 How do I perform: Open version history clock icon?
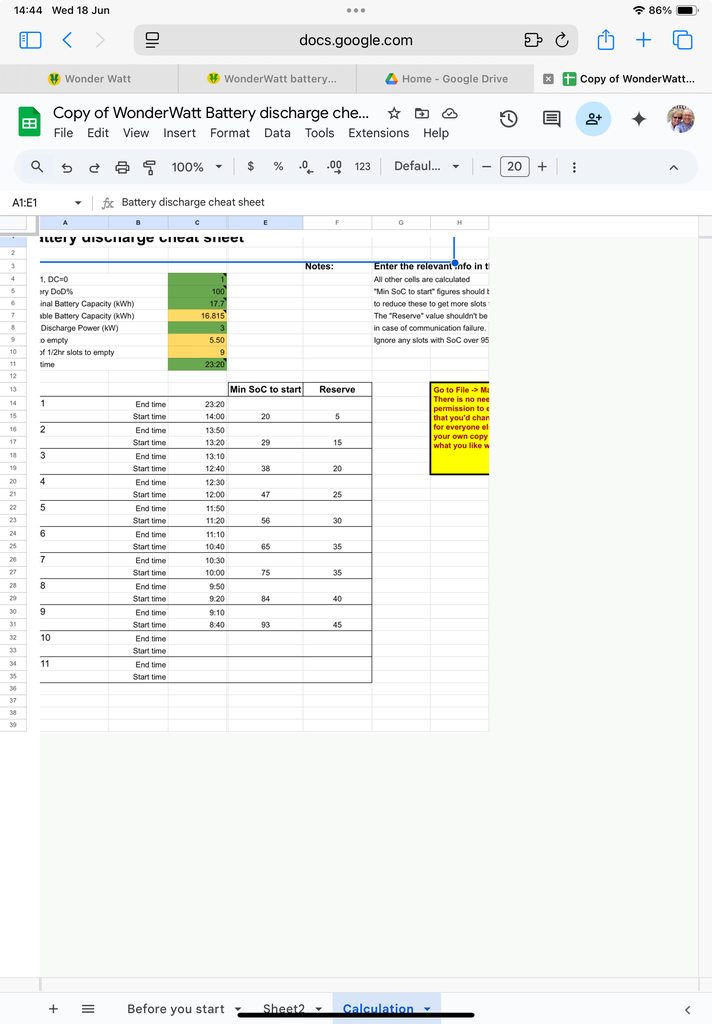point(508,119)
